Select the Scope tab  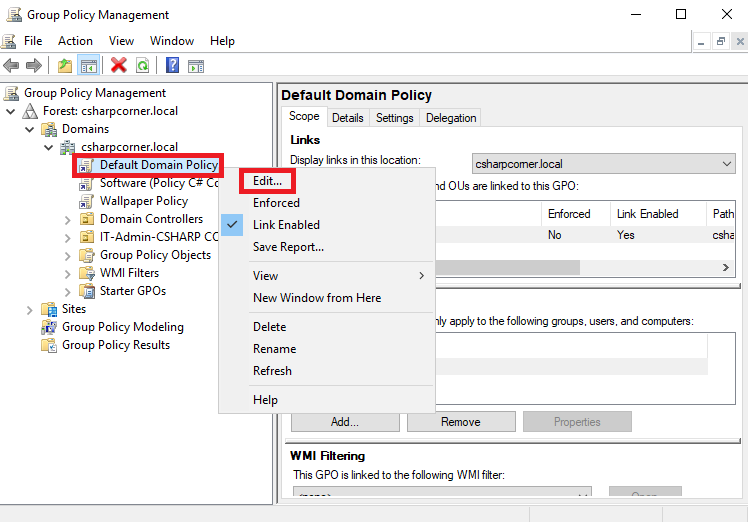(304, 116)
